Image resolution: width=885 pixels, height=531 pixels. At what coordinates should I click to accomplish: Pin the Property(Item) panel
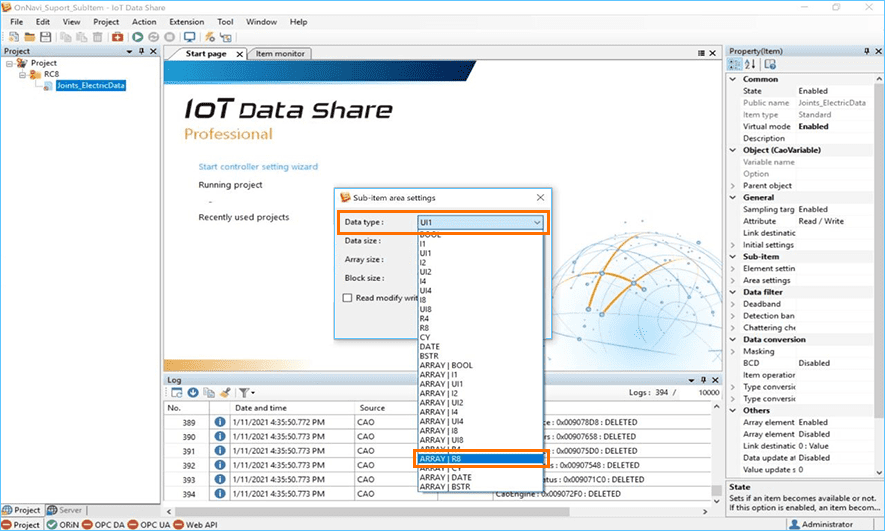(866, 51)
